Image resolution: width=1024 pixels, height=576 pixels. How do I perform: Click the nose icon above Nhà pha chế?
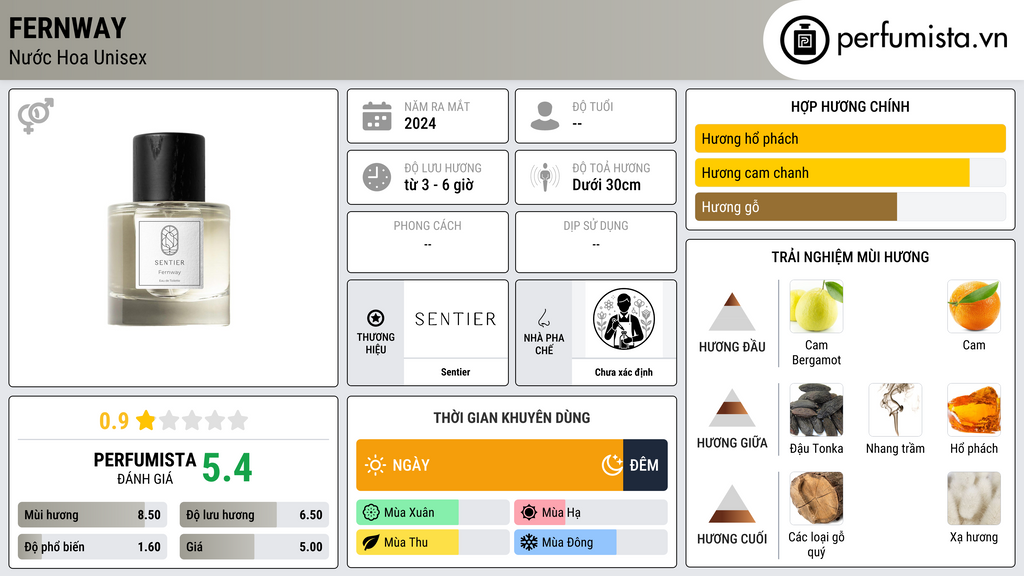coord(543,318)
